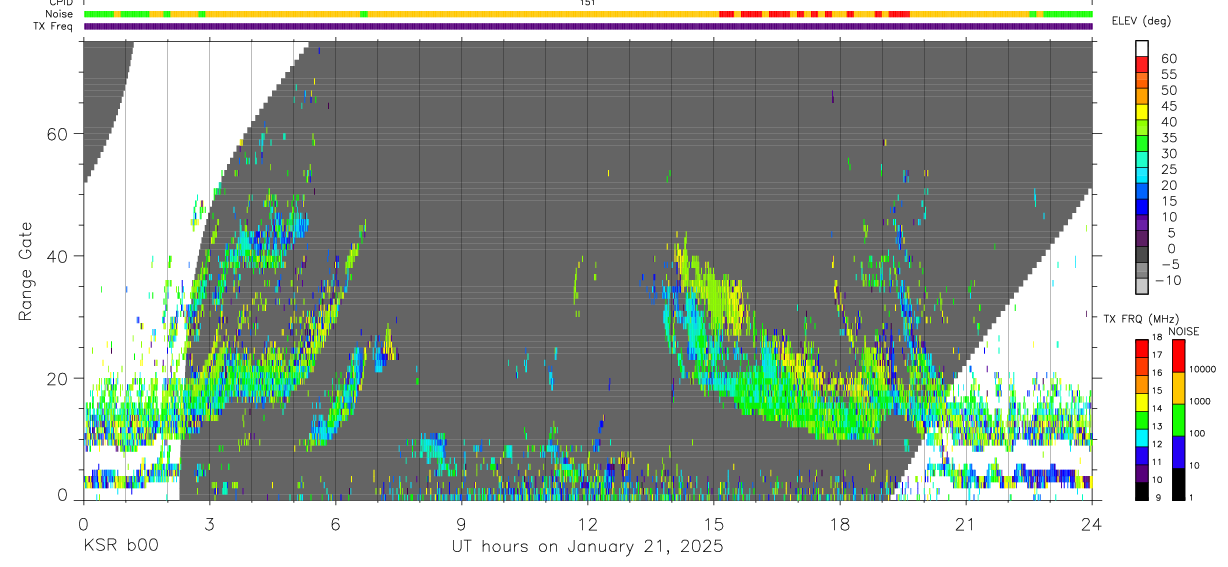The width and height of the screenshot is (1228, 567).
Task: Click the purple TX Freq bar above the plot
Action: pyautogui.click(x=588, y=26)
